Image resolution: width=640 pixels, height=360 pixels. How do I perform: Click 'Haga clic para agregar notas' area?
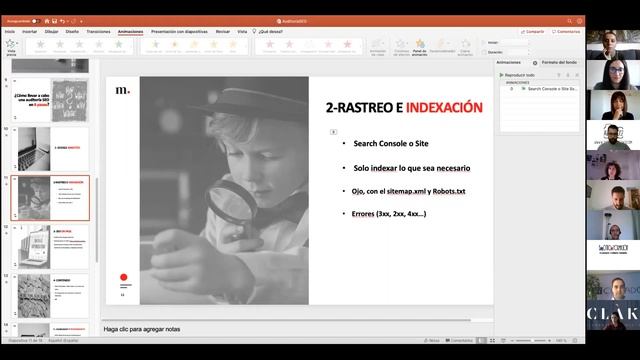(x=142, y=329)
